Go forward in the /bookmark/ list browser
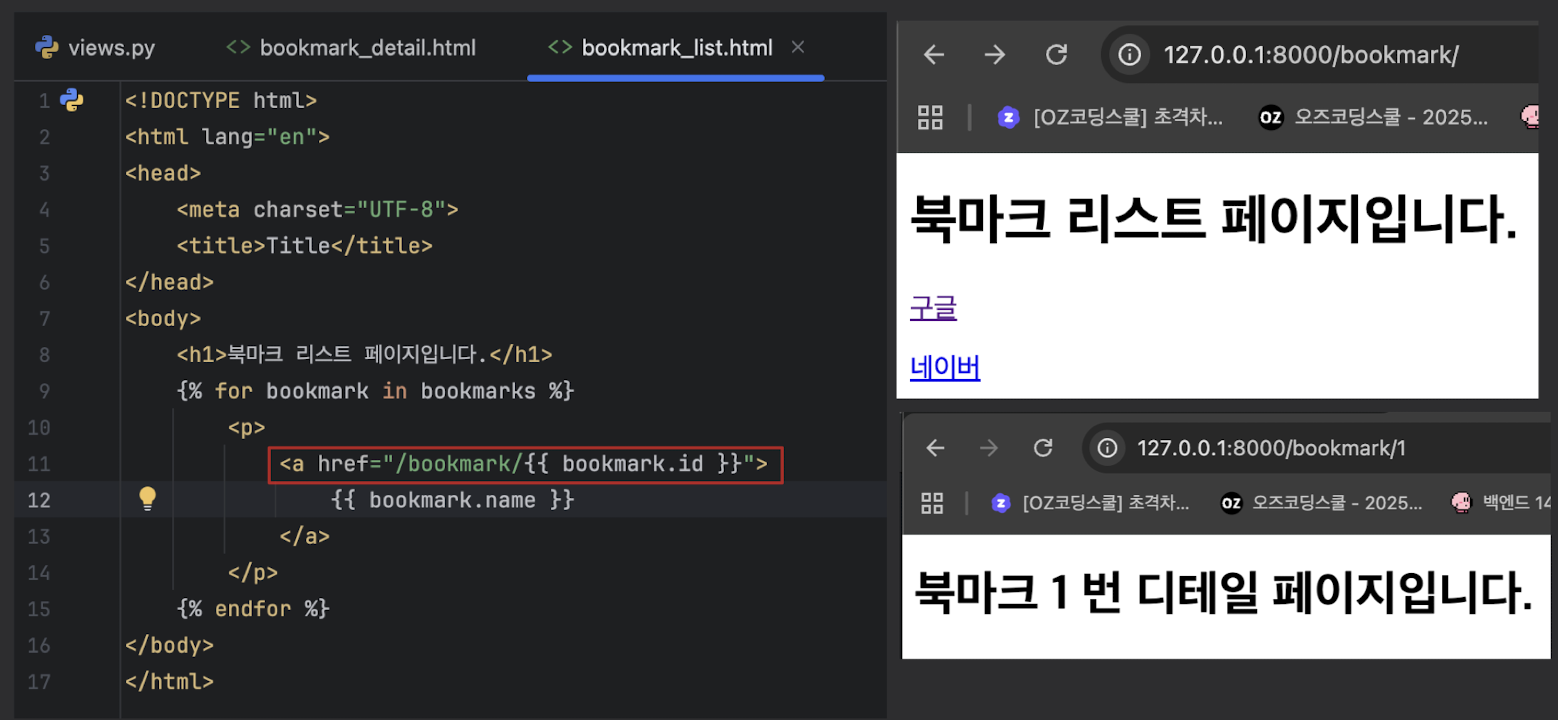This screenshot has height=720, width=1558. pyautogui.click(x=995, y=55)
